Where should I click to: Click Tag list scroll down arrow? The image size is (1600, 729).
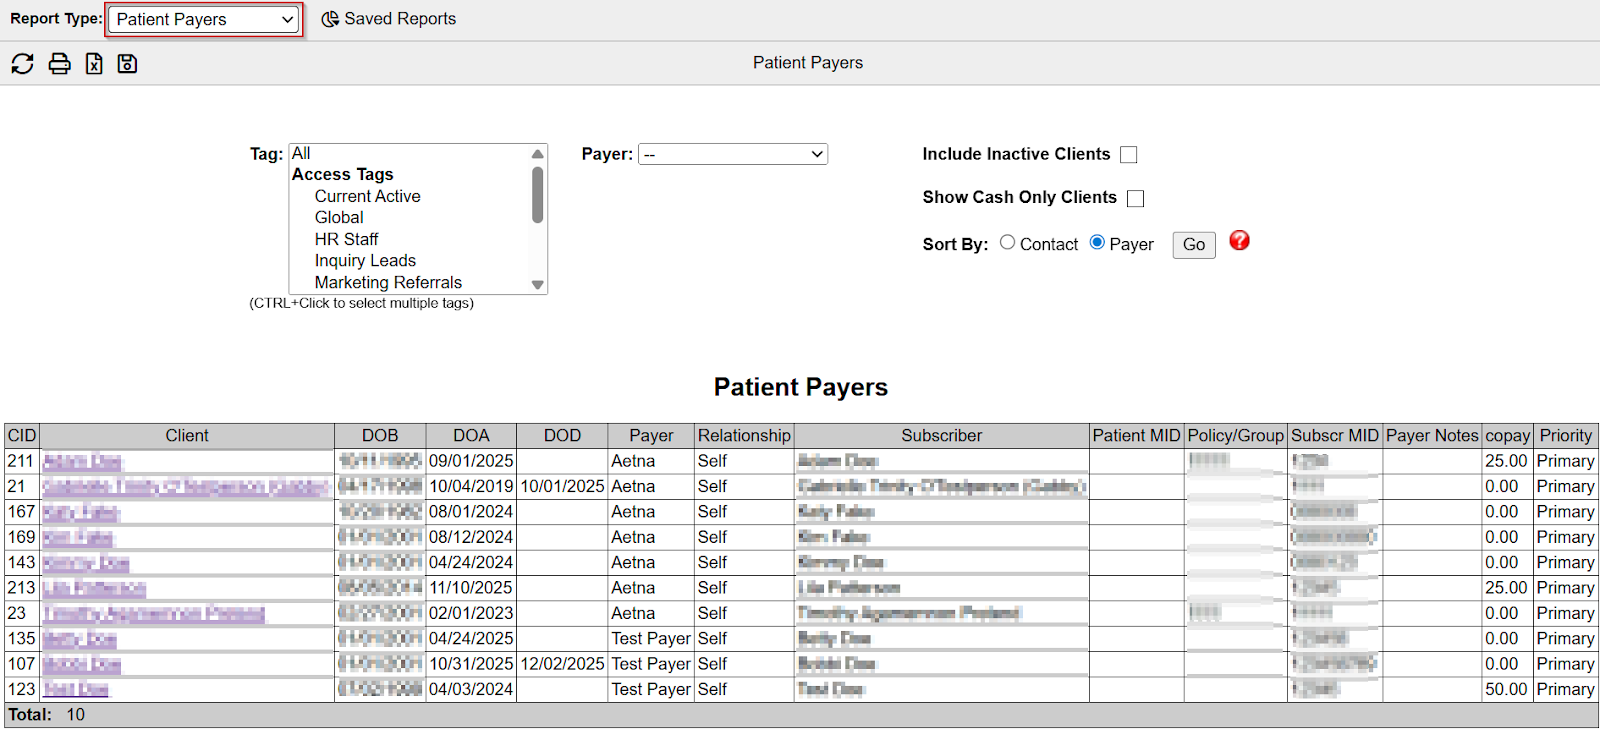(x=538, y=285)
